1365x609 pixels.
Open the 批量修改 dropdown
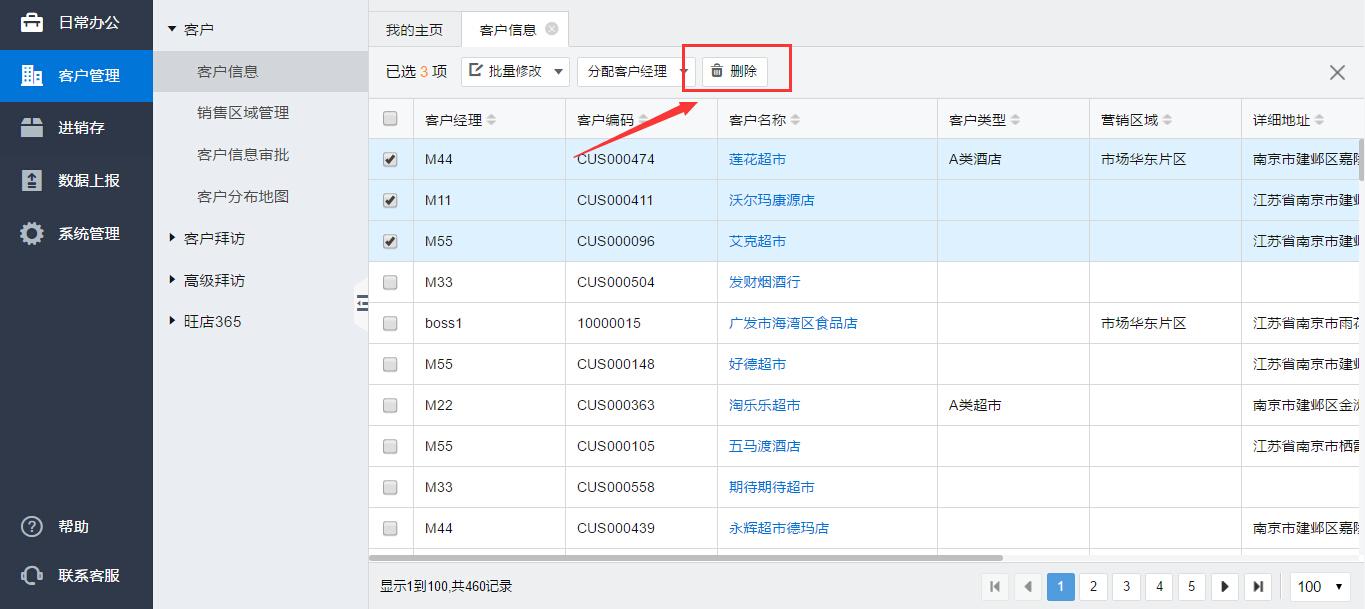(x=515, y=71)
